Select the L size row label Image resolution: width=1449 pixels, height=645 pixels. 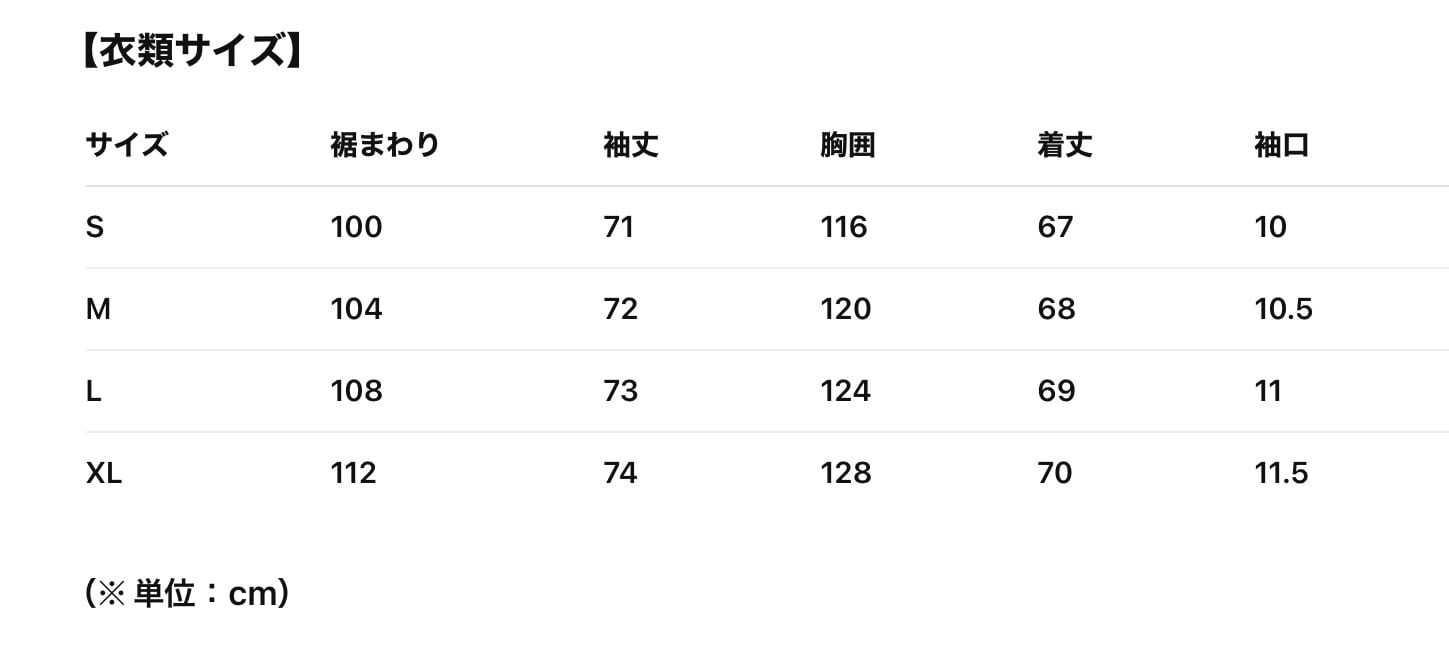click(x=94, y=392)
